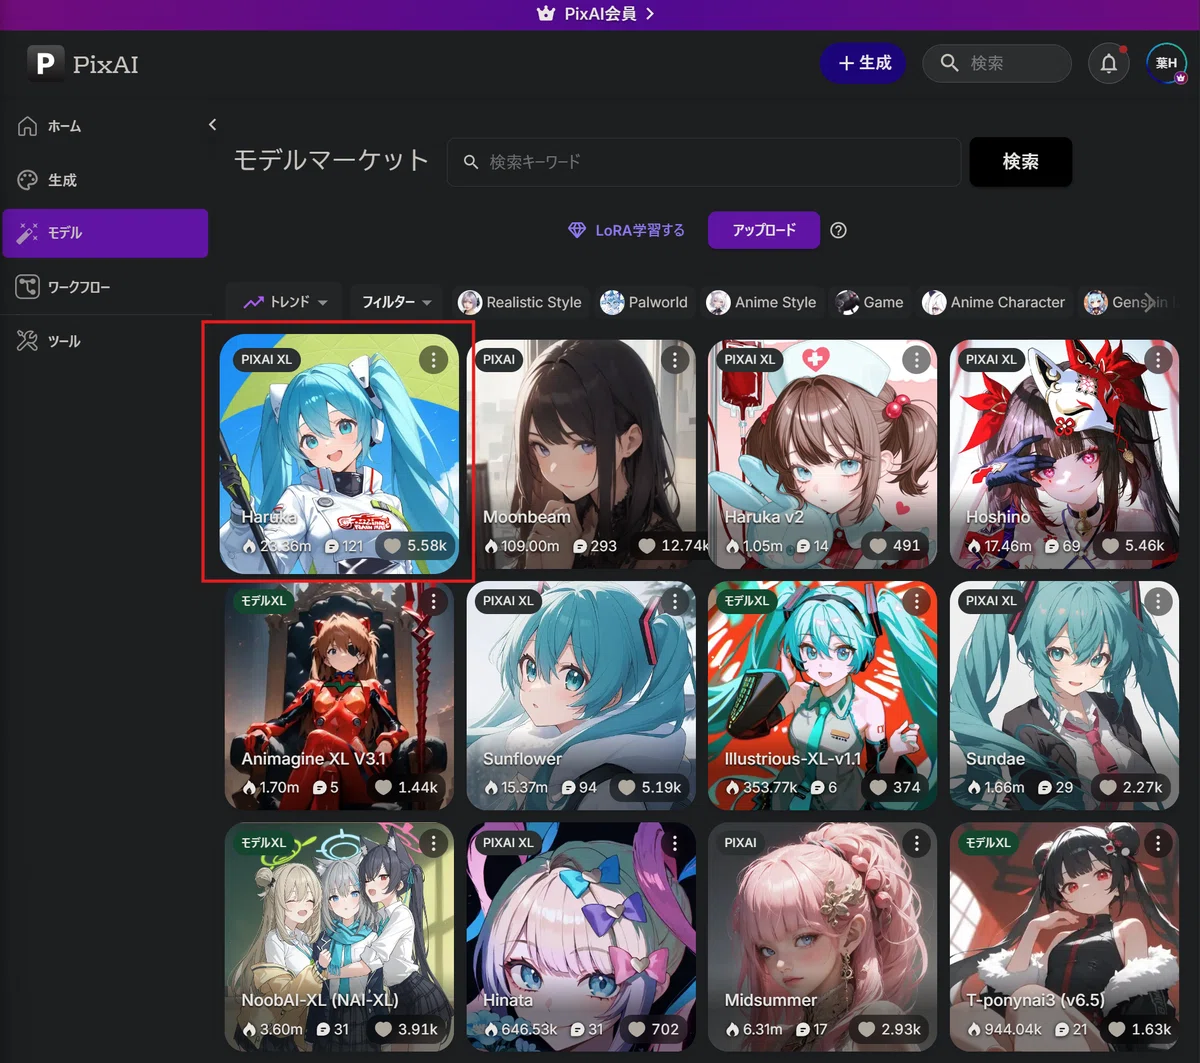Click the アップロード upload button
Screen dimensions: 1200x1063
[x=764, y=230]
